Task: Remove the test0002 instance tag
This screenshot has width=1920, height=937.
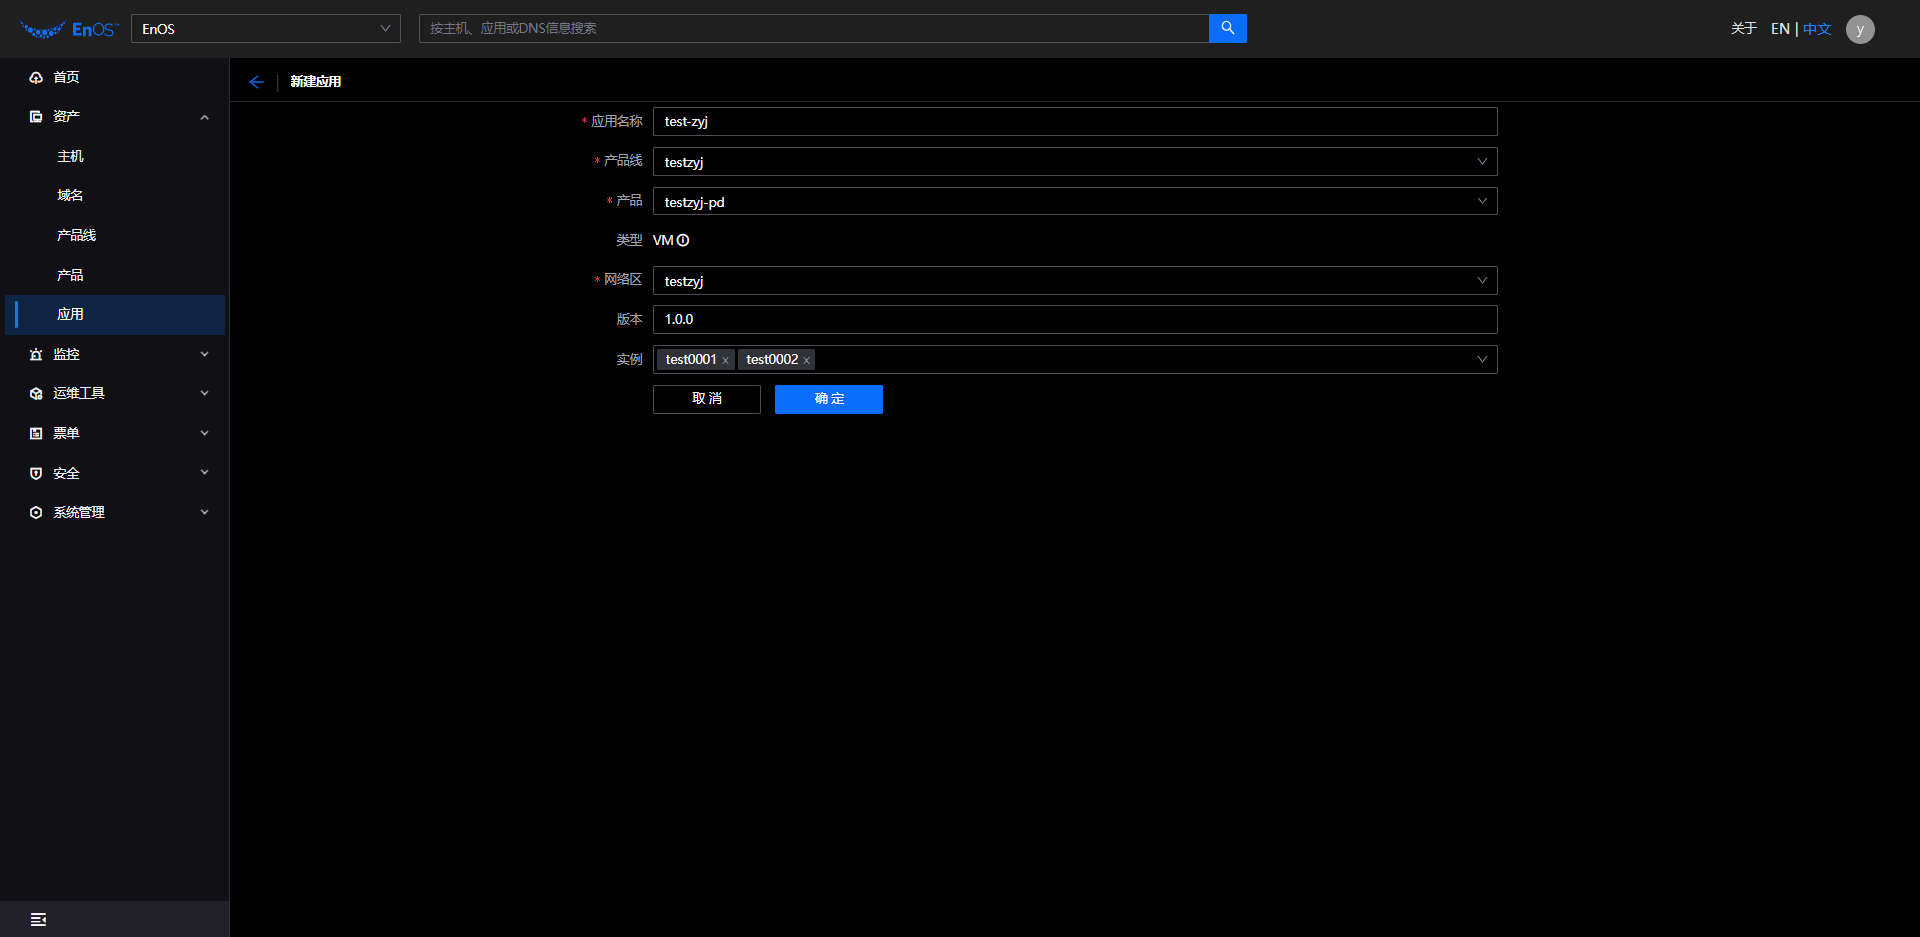Action: [806, 360]
